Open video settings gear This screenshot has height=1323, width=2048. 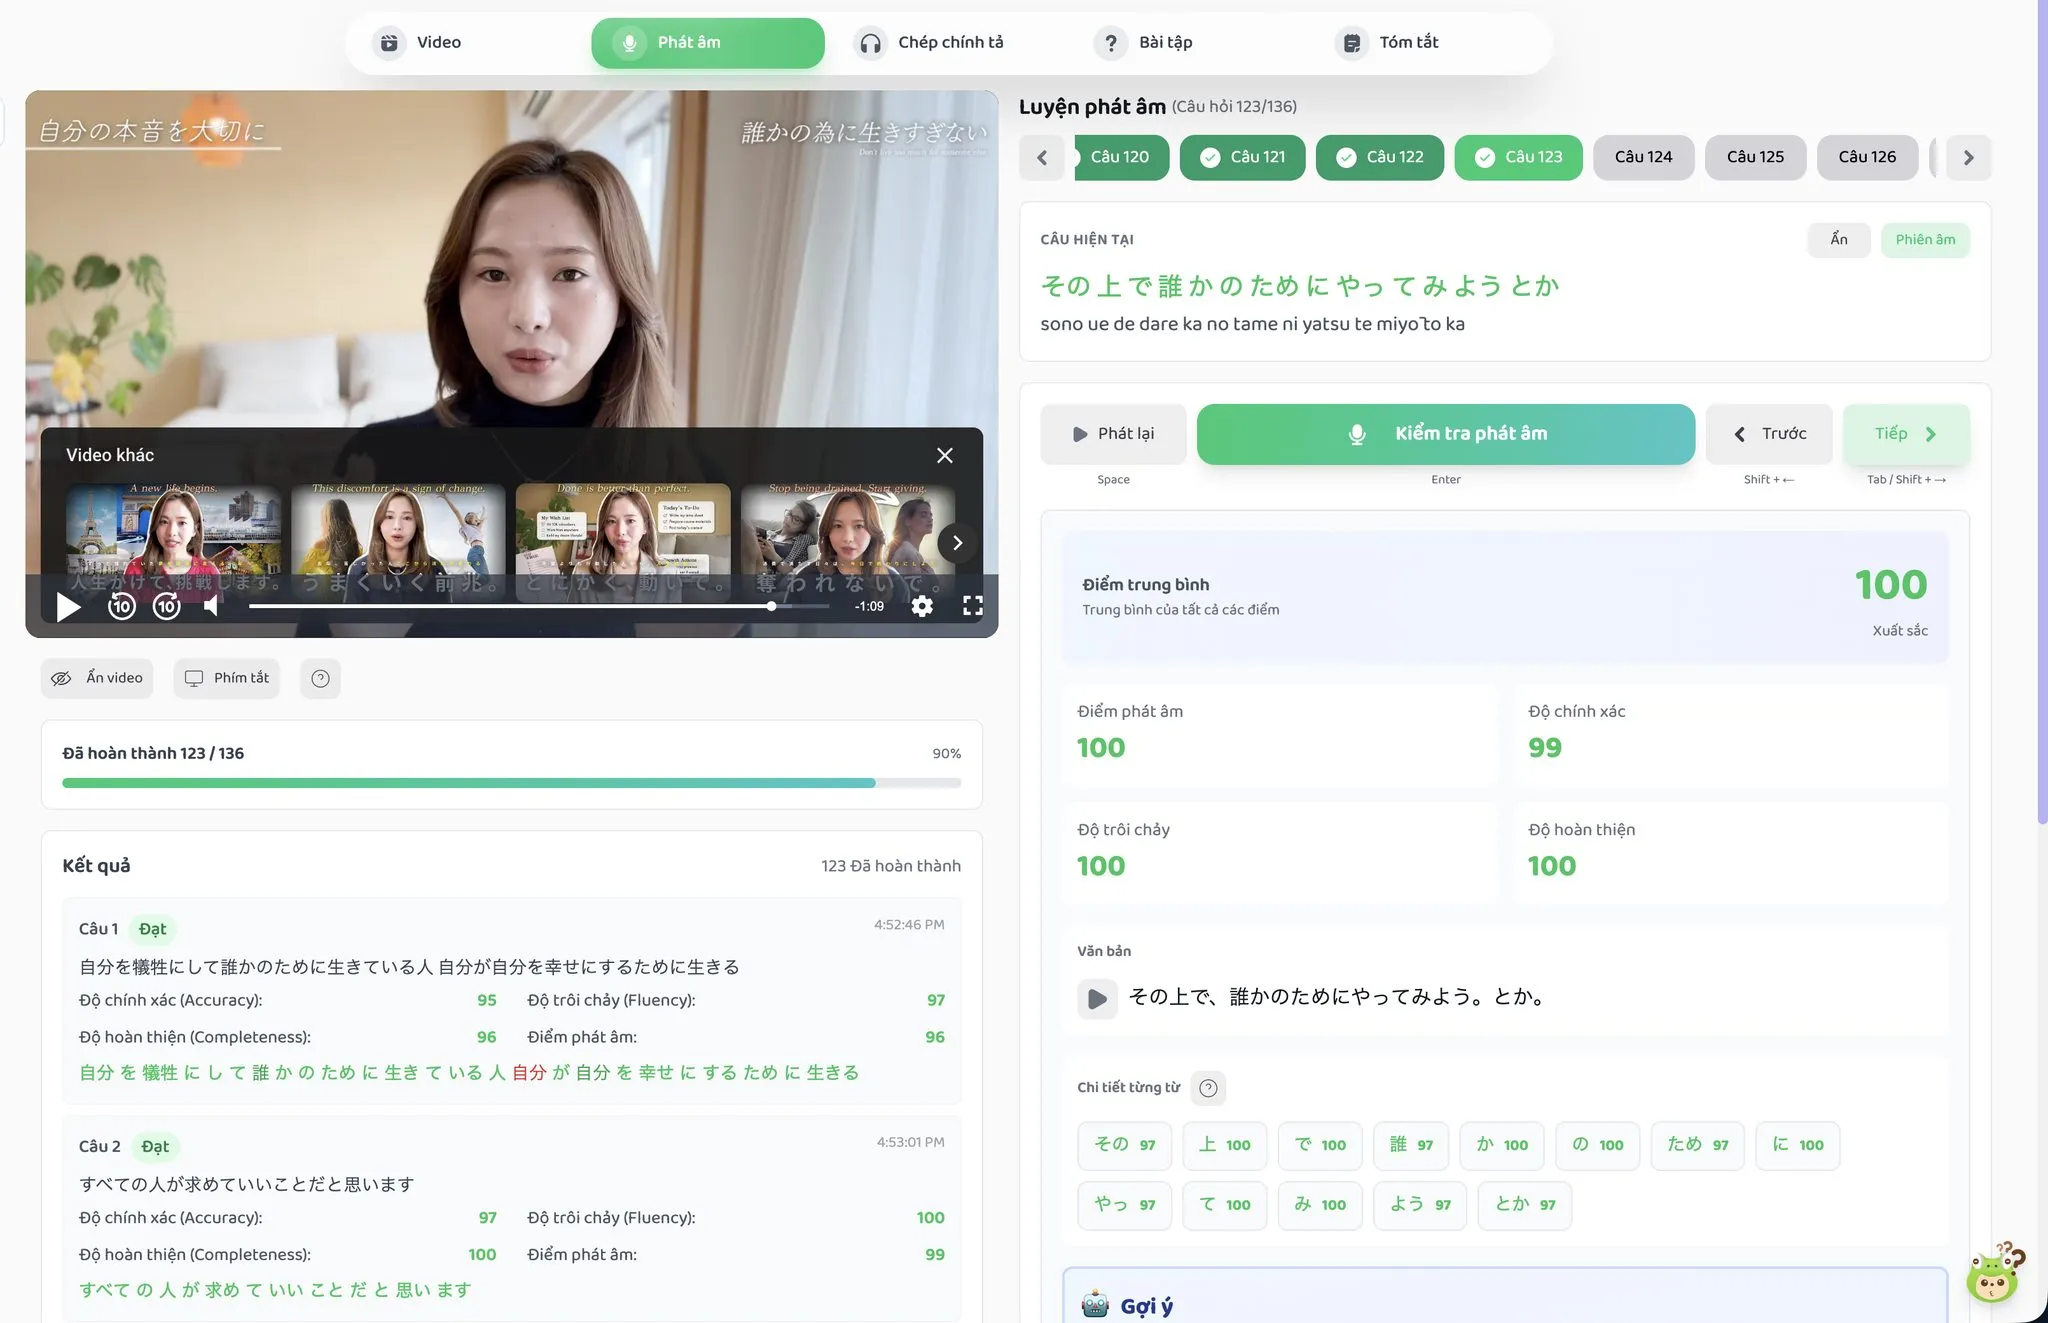pos(922,606)
